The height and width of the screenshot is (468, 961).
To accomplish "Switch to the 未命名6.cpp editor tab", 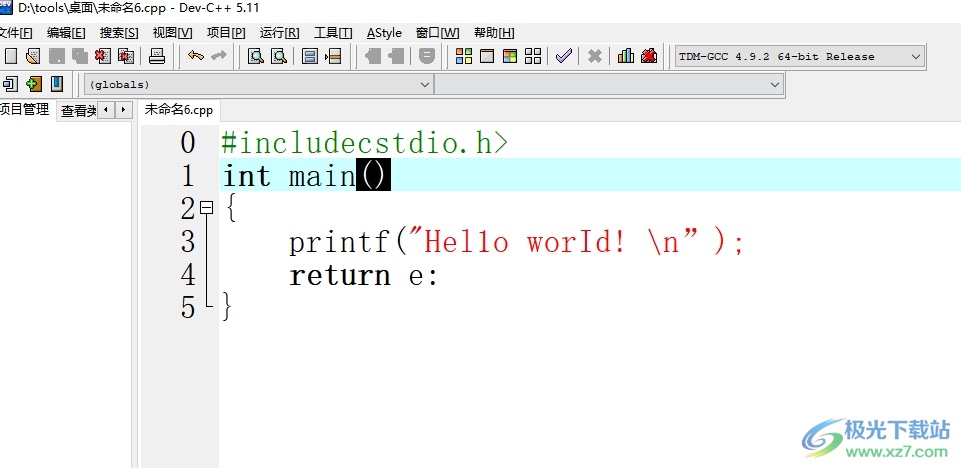I will [x=179, y=110].
